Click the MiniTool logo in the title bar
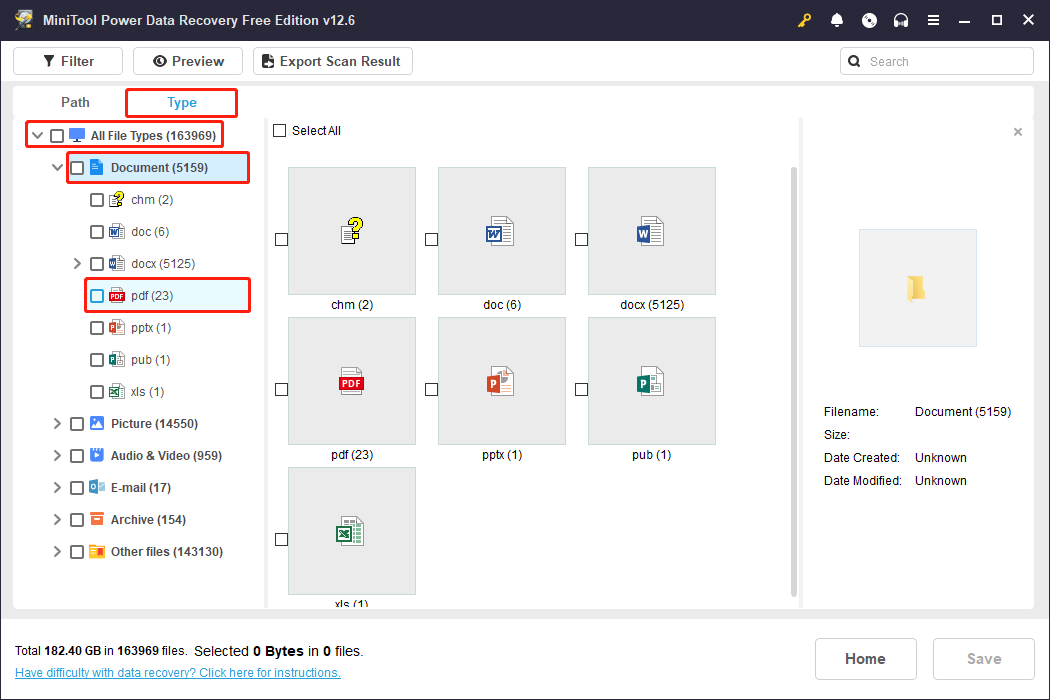This screenshot has width=1050, height=700. point(23,19)
